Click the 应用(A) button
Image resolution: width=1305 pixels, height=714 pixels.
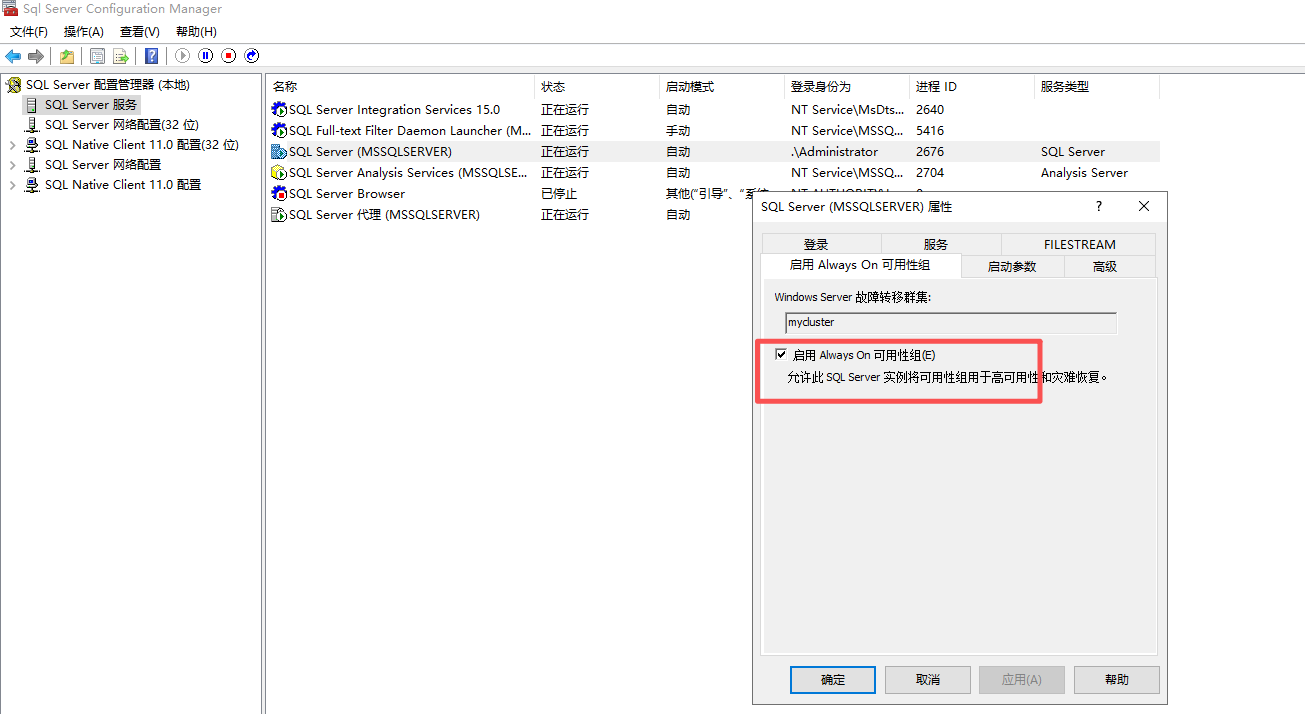1022,680
